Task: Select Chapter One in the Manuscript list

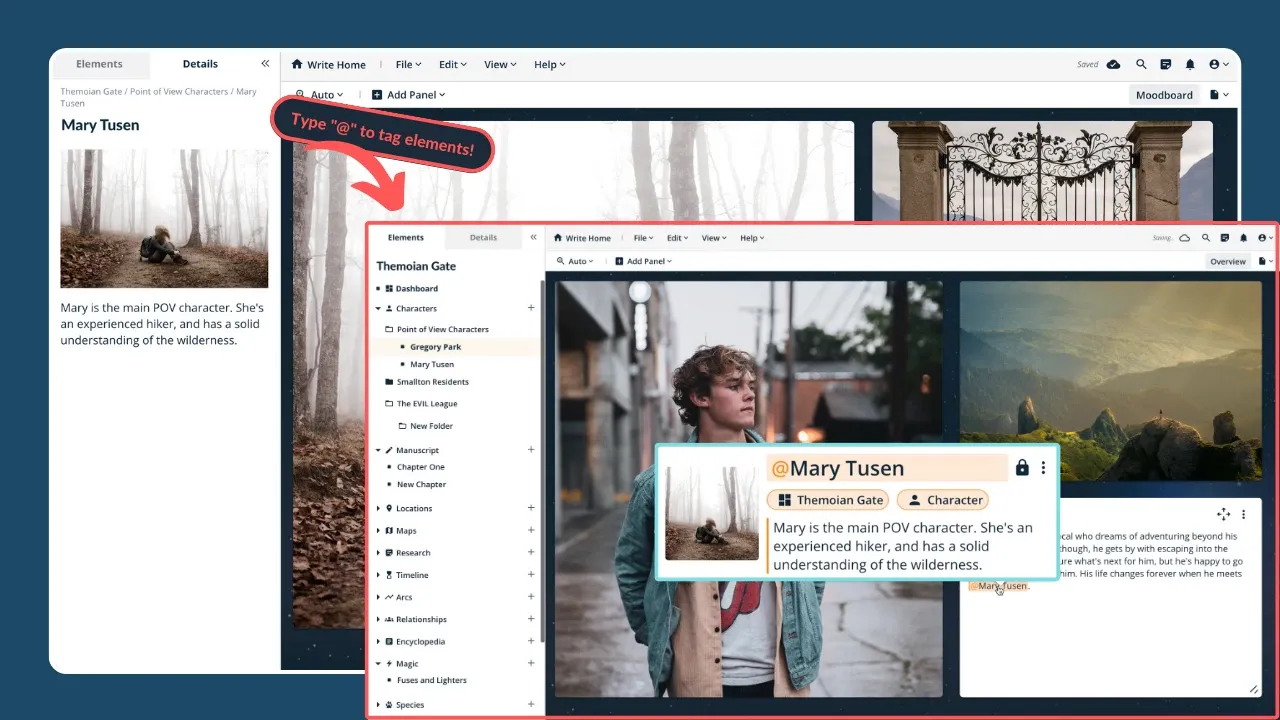Action: (x=420, y=467)
